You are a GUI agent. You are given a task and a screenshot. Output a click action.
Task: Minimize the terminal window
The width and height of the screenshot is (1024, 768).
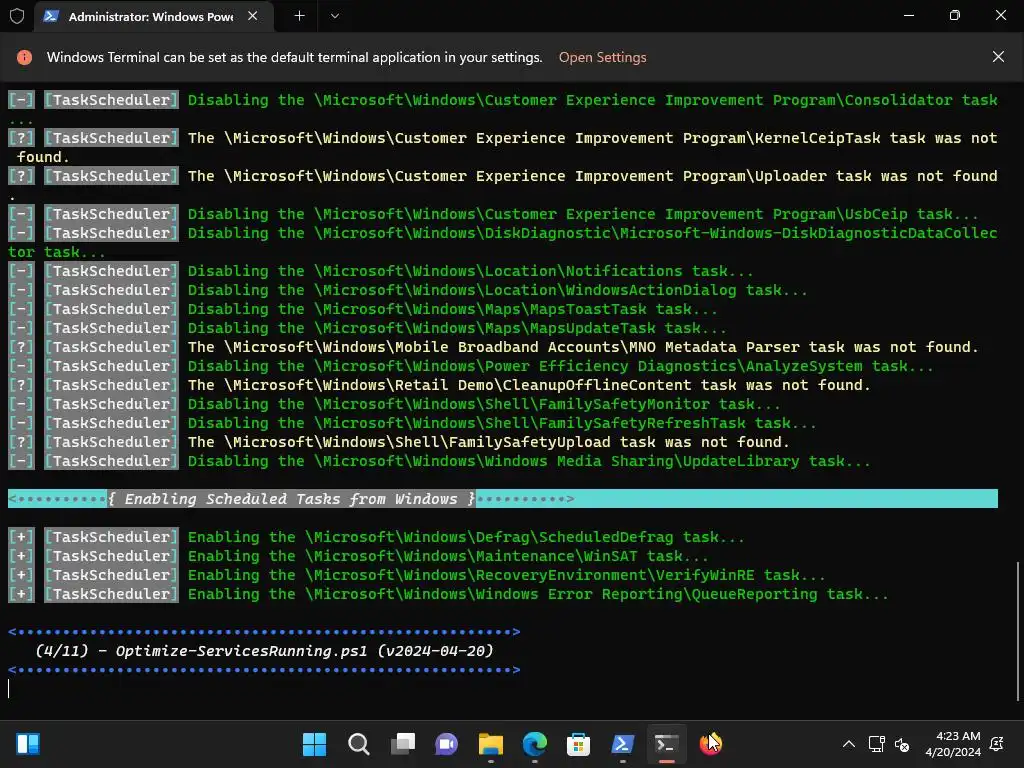(908, 16)
